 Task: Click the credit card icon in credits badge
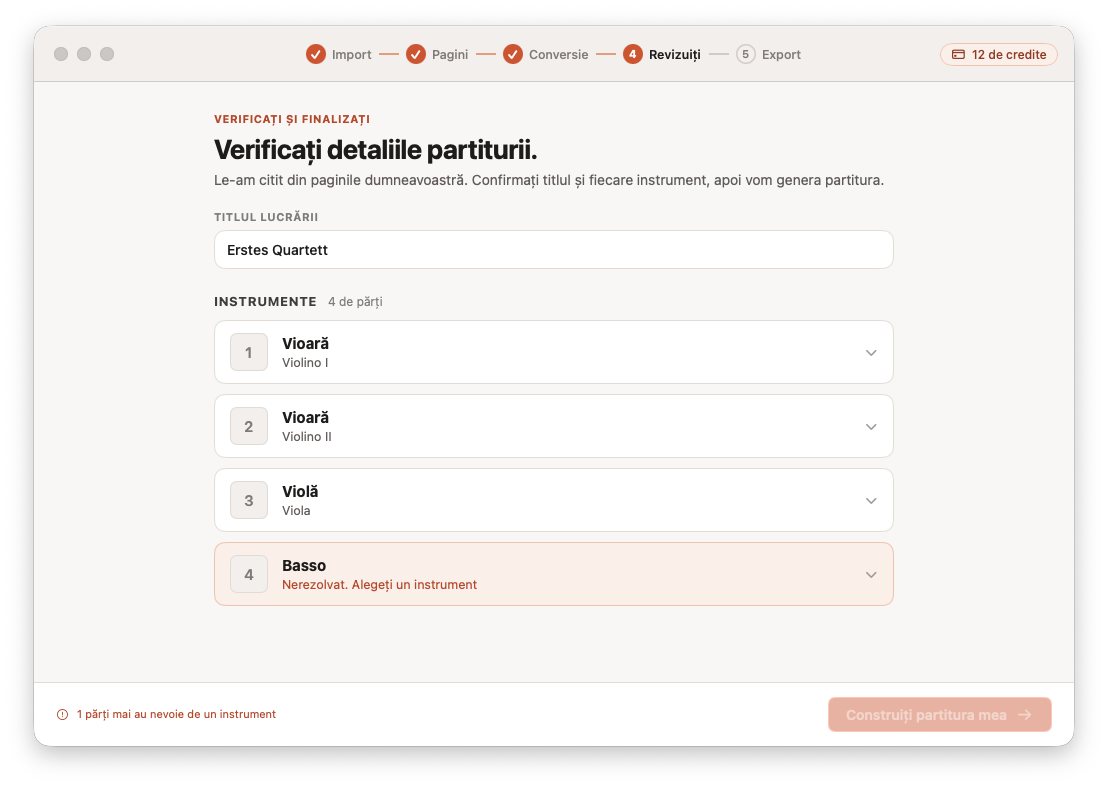point(958,54)
